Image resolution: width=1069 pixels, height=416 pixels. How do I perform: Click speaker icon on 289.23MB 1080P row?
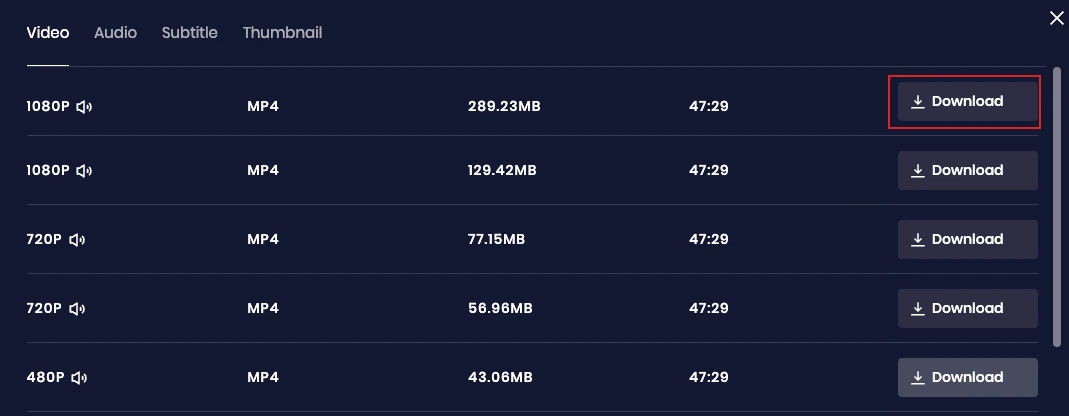(x=84, y=102)
